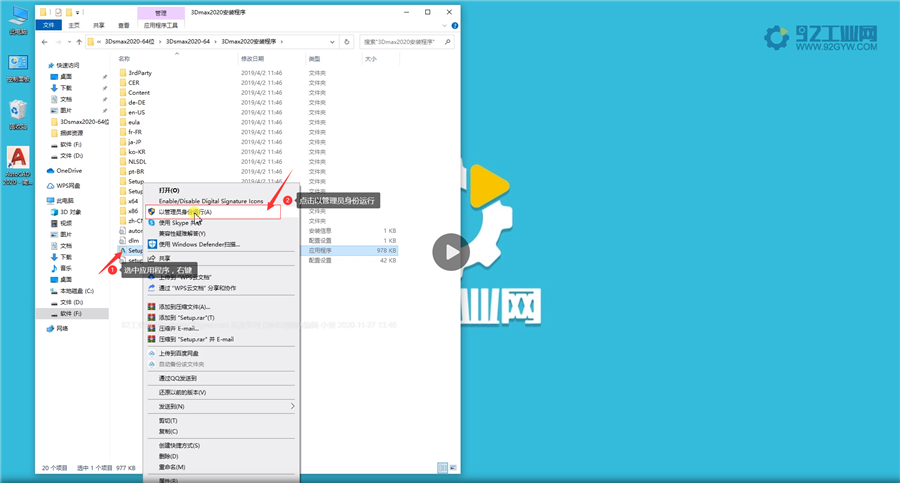Sort by the 名称 column header
This screenshot has height=483, width=900.
(125, 59)
